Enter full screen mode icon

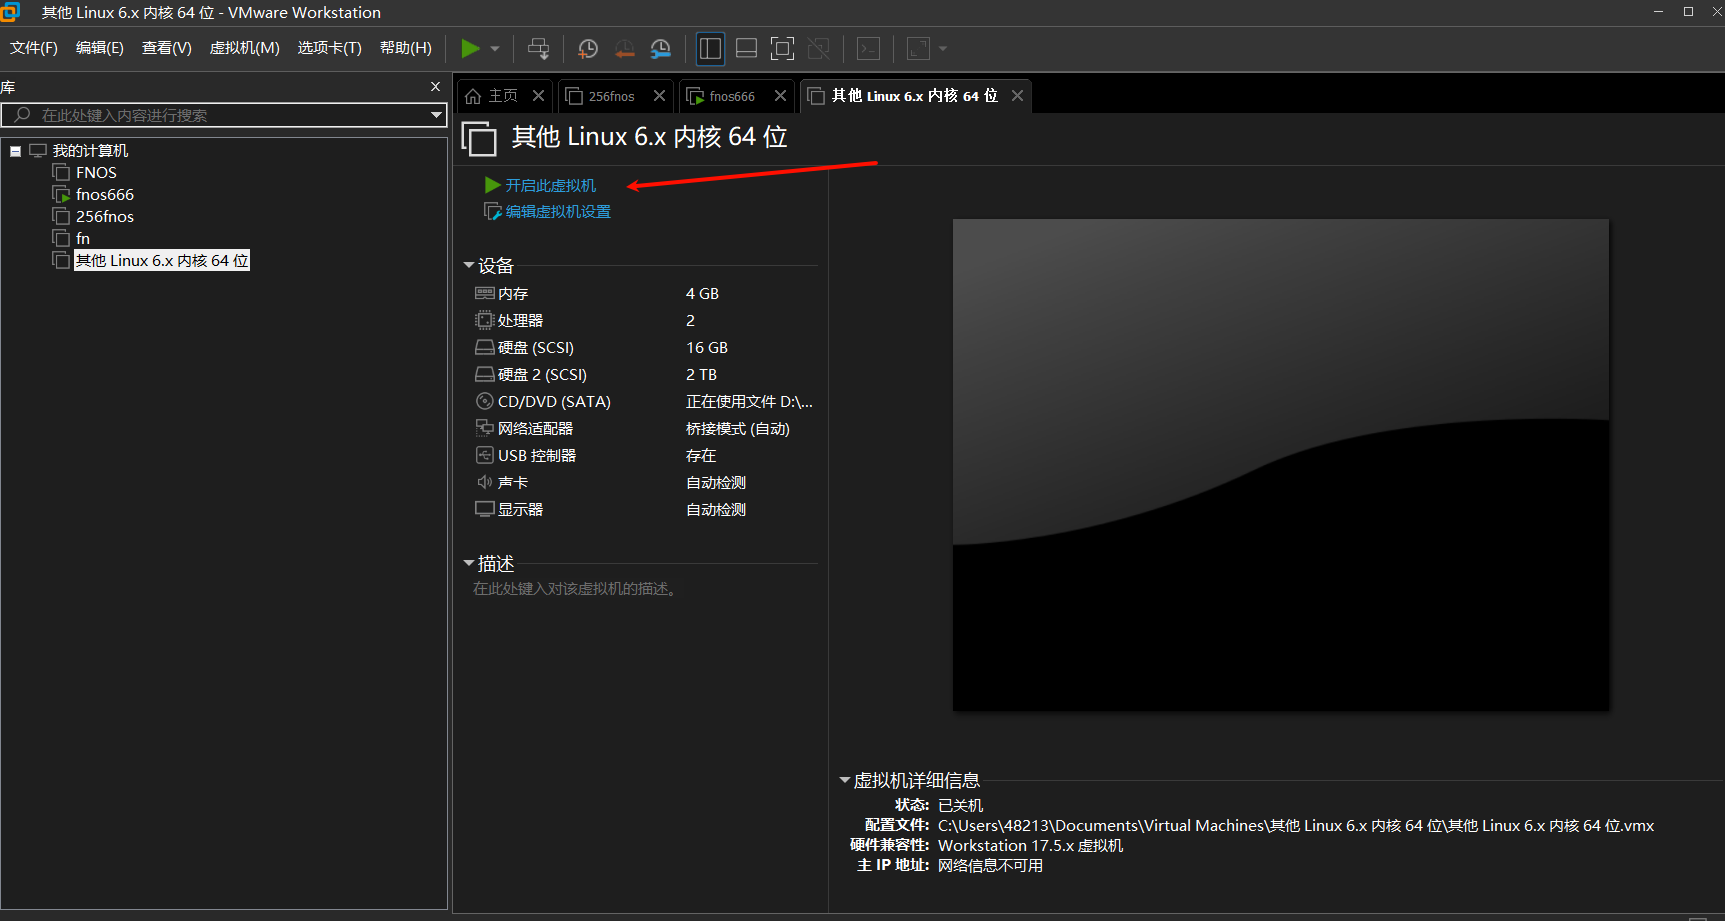click(x=782, y=48)
